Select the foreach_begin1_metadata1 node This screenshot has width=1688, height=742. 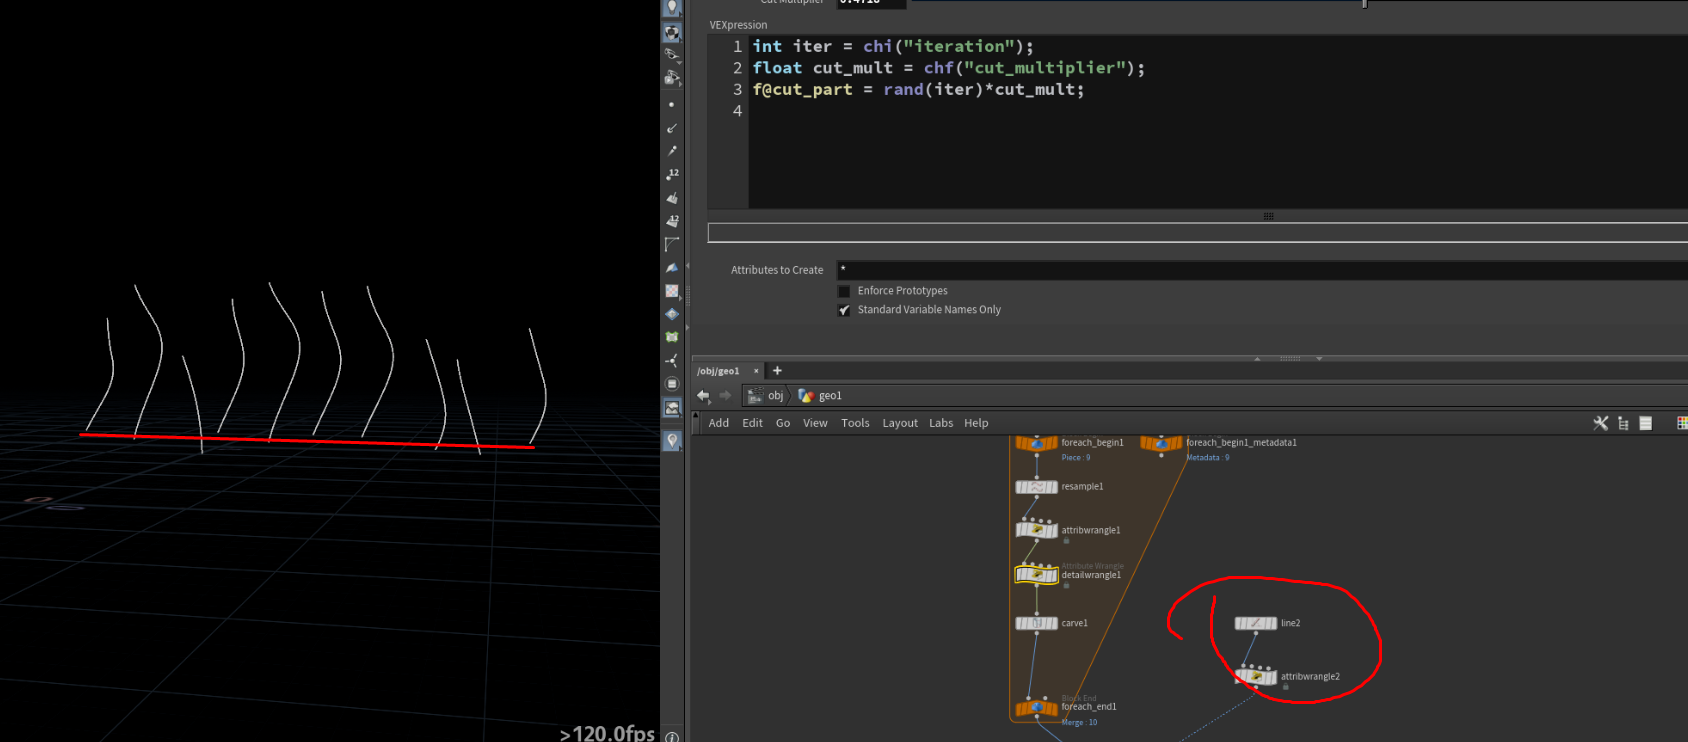(1161, 443)
